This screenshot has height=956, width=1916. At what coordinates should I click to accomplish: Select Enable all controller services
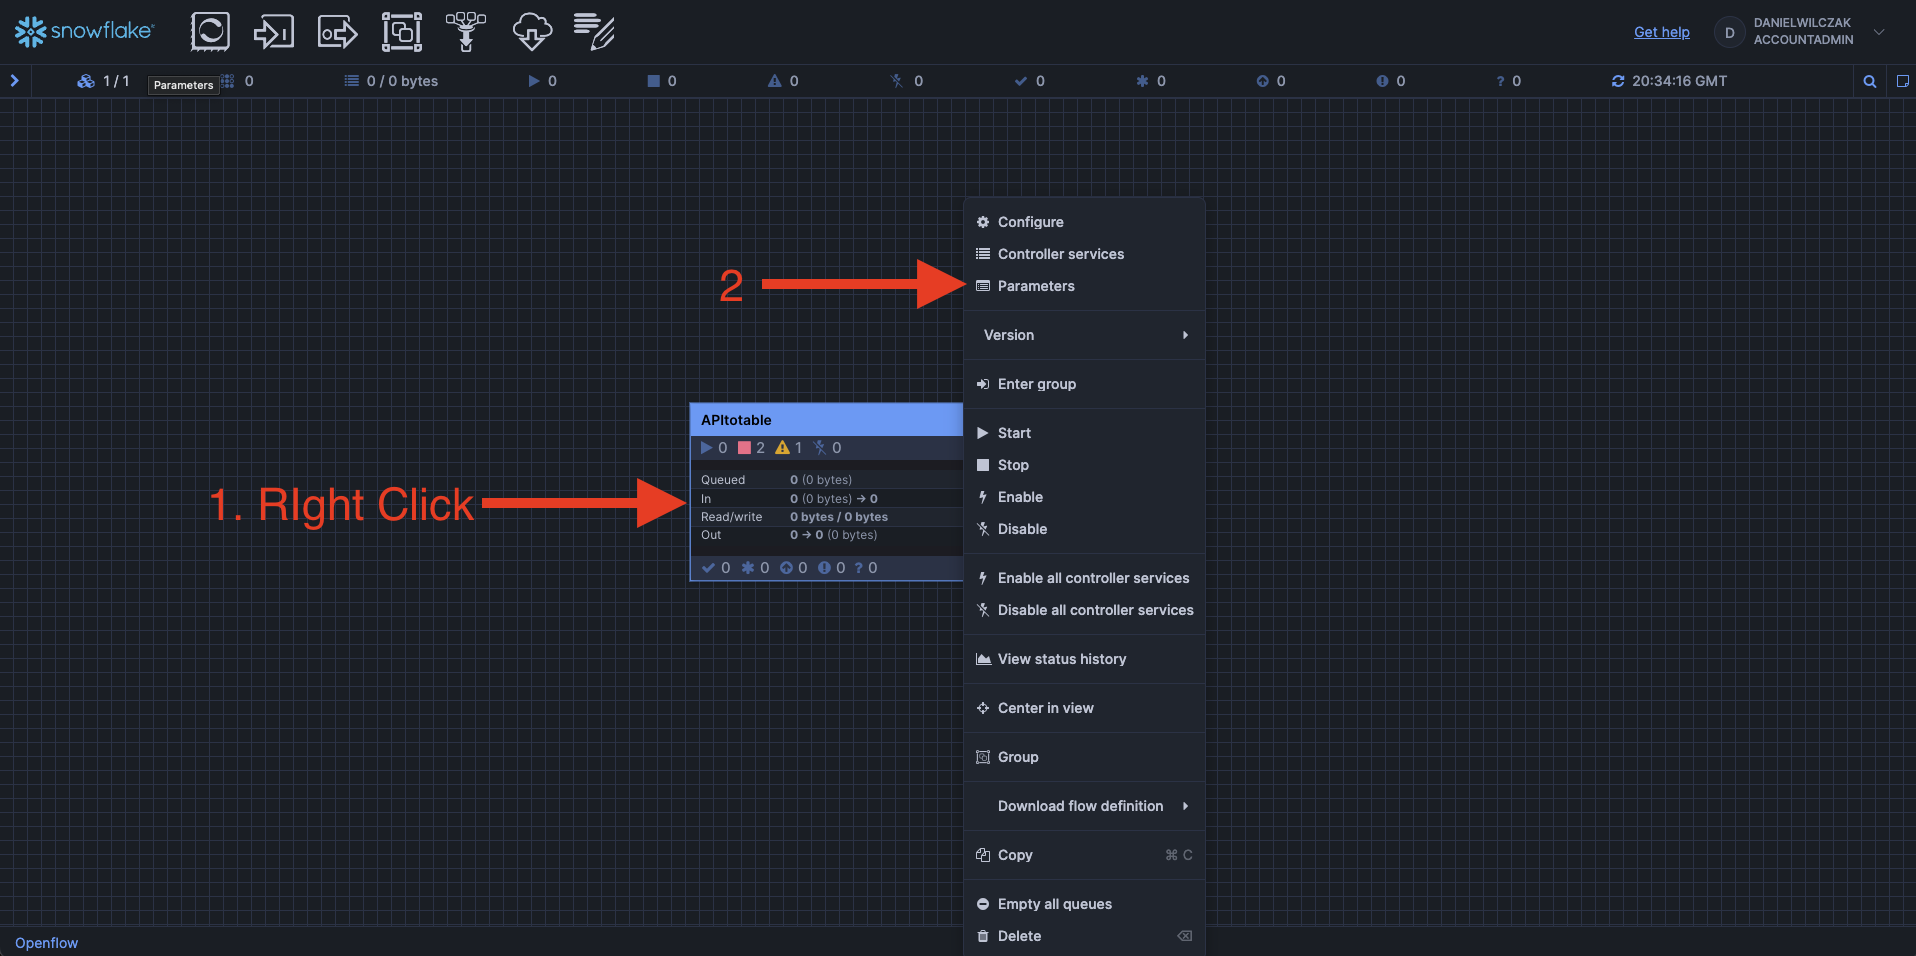click(1092, 578)
